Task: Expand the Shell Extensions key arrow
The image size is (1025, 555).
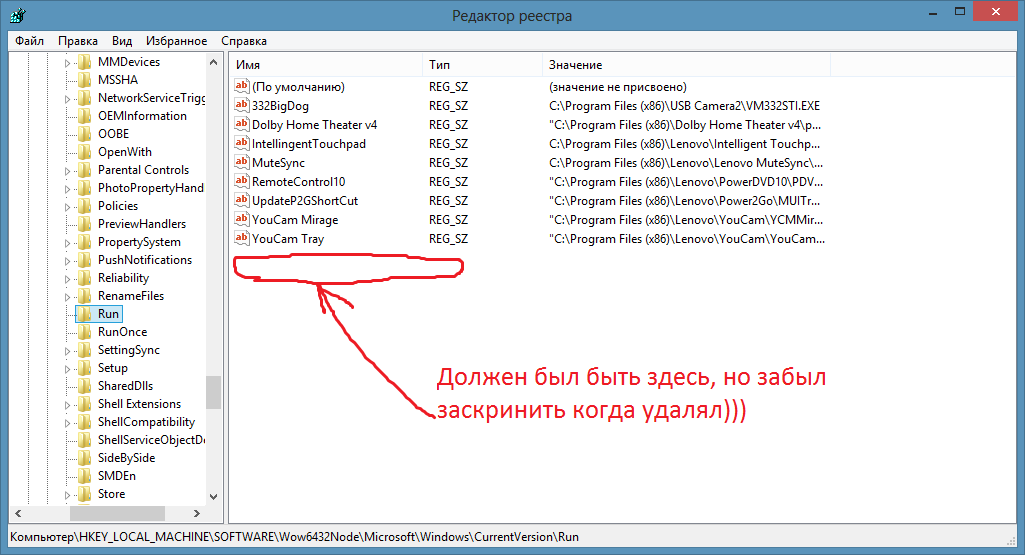Action: (x=67, y=405)
